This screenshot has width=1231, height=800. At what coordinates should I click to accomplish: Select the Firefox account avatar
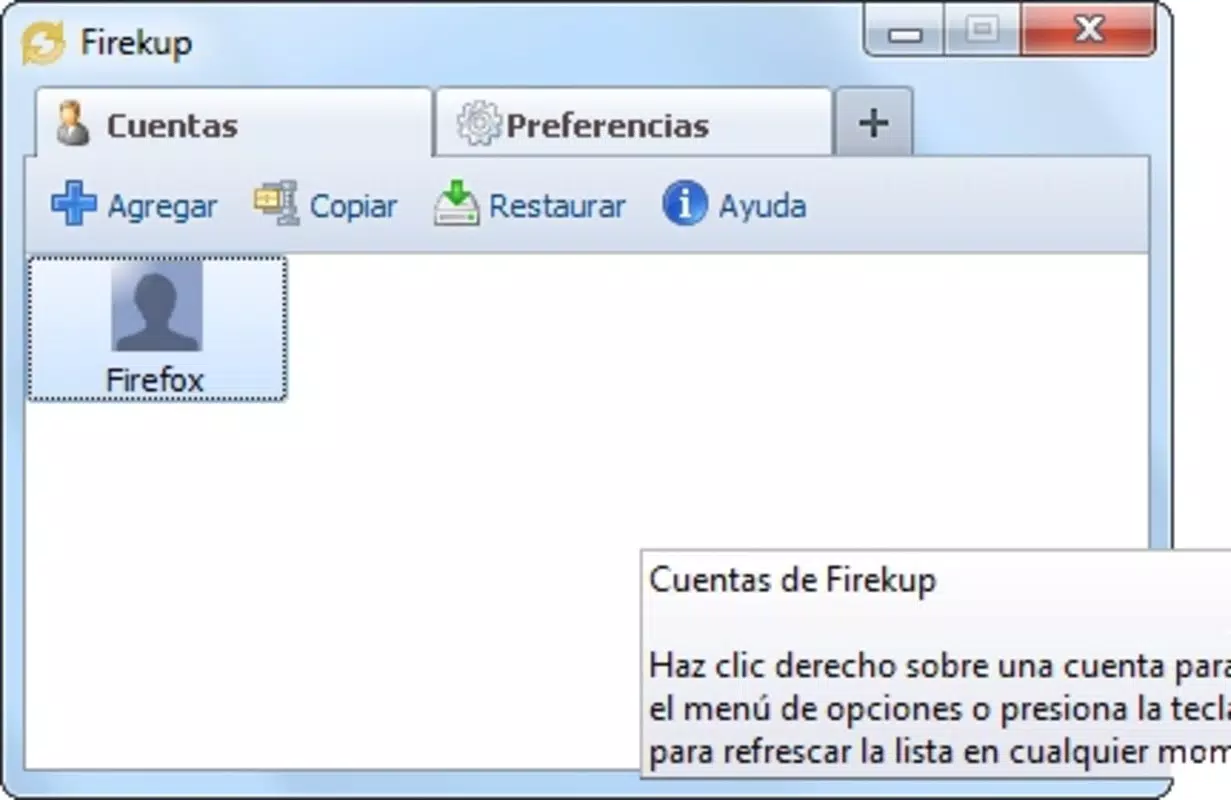coord(157,306)
